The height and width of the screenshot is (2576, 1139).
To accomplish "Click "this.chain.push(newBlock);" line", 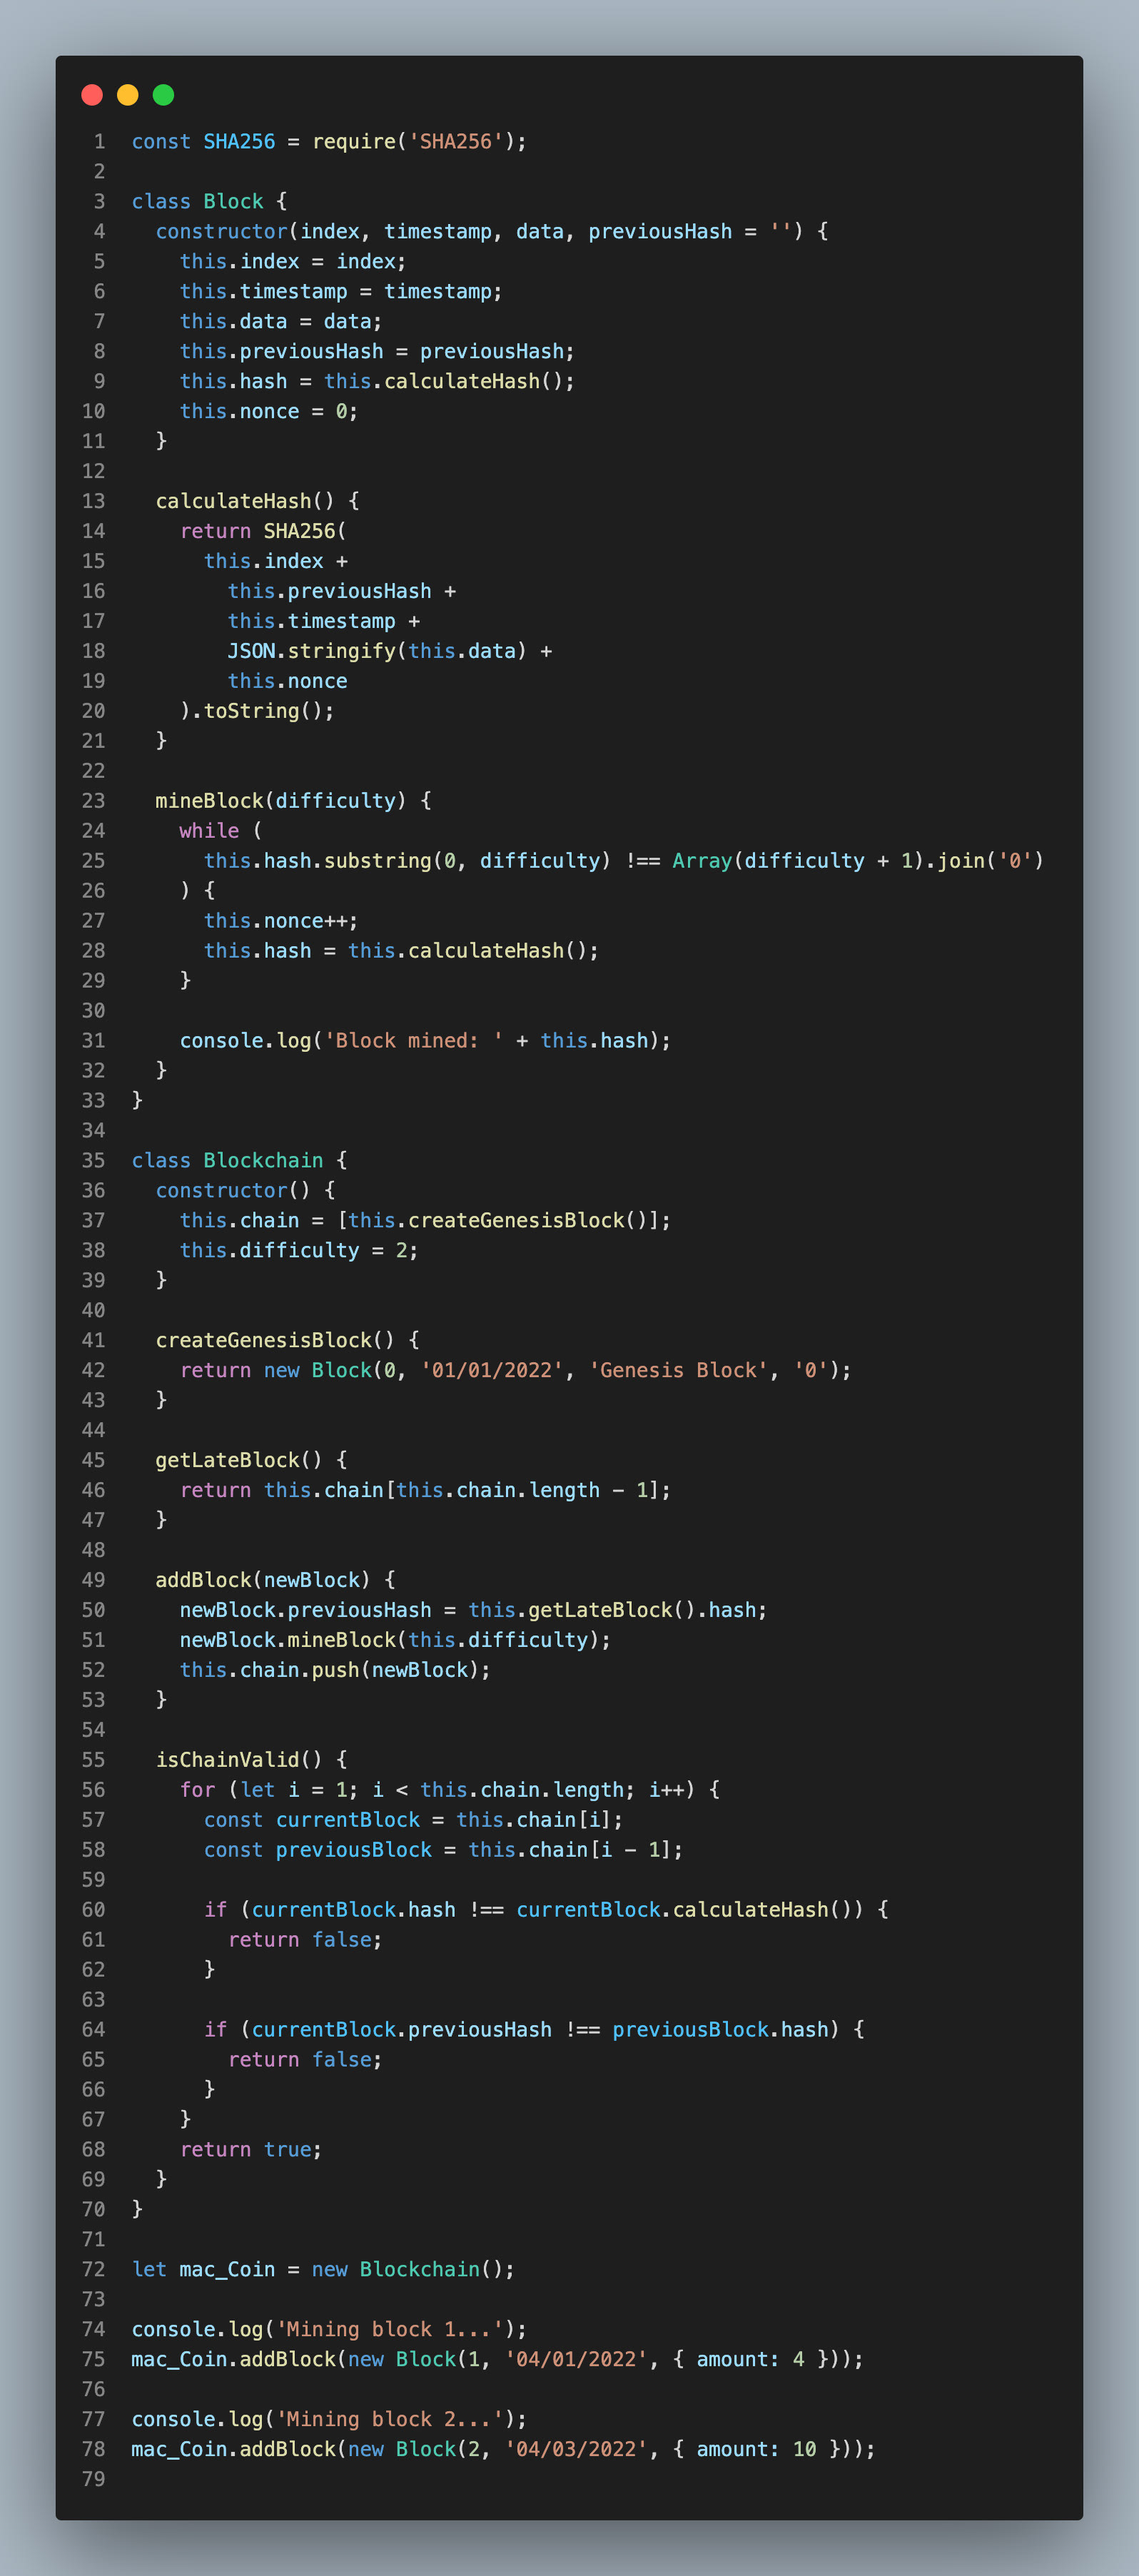I will coord(335,1670).
